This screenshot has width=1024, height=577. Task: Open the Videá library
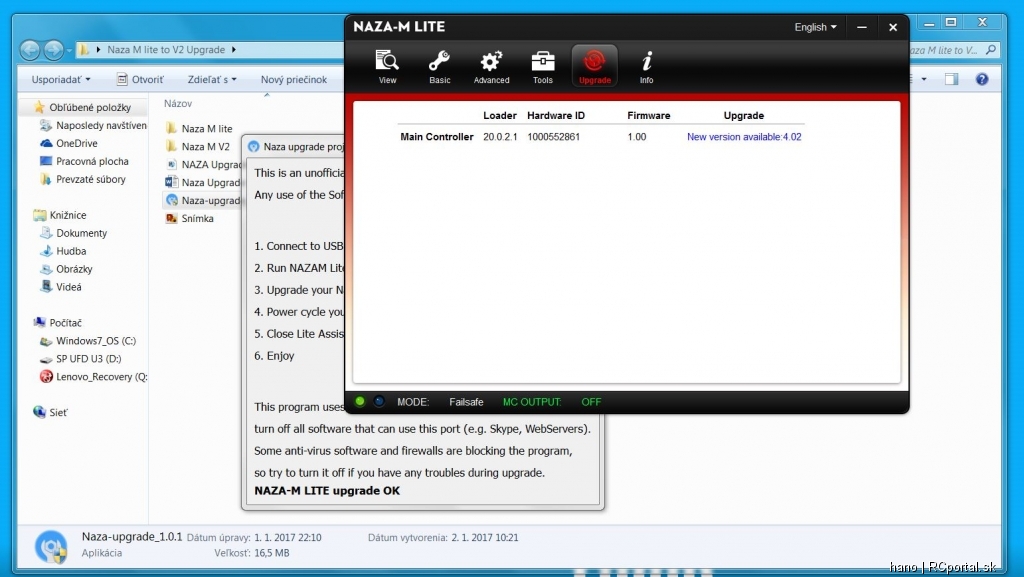61,287
